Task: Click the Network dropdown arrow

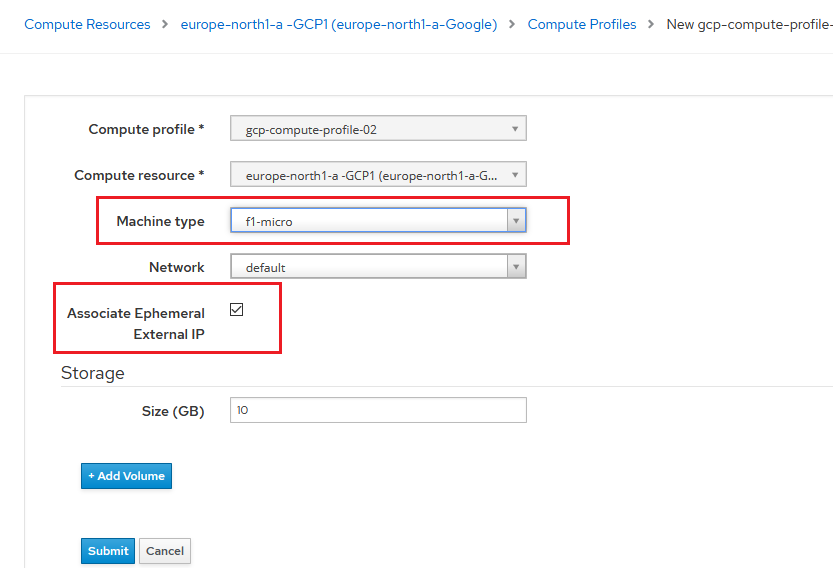Action: [516, 267]
